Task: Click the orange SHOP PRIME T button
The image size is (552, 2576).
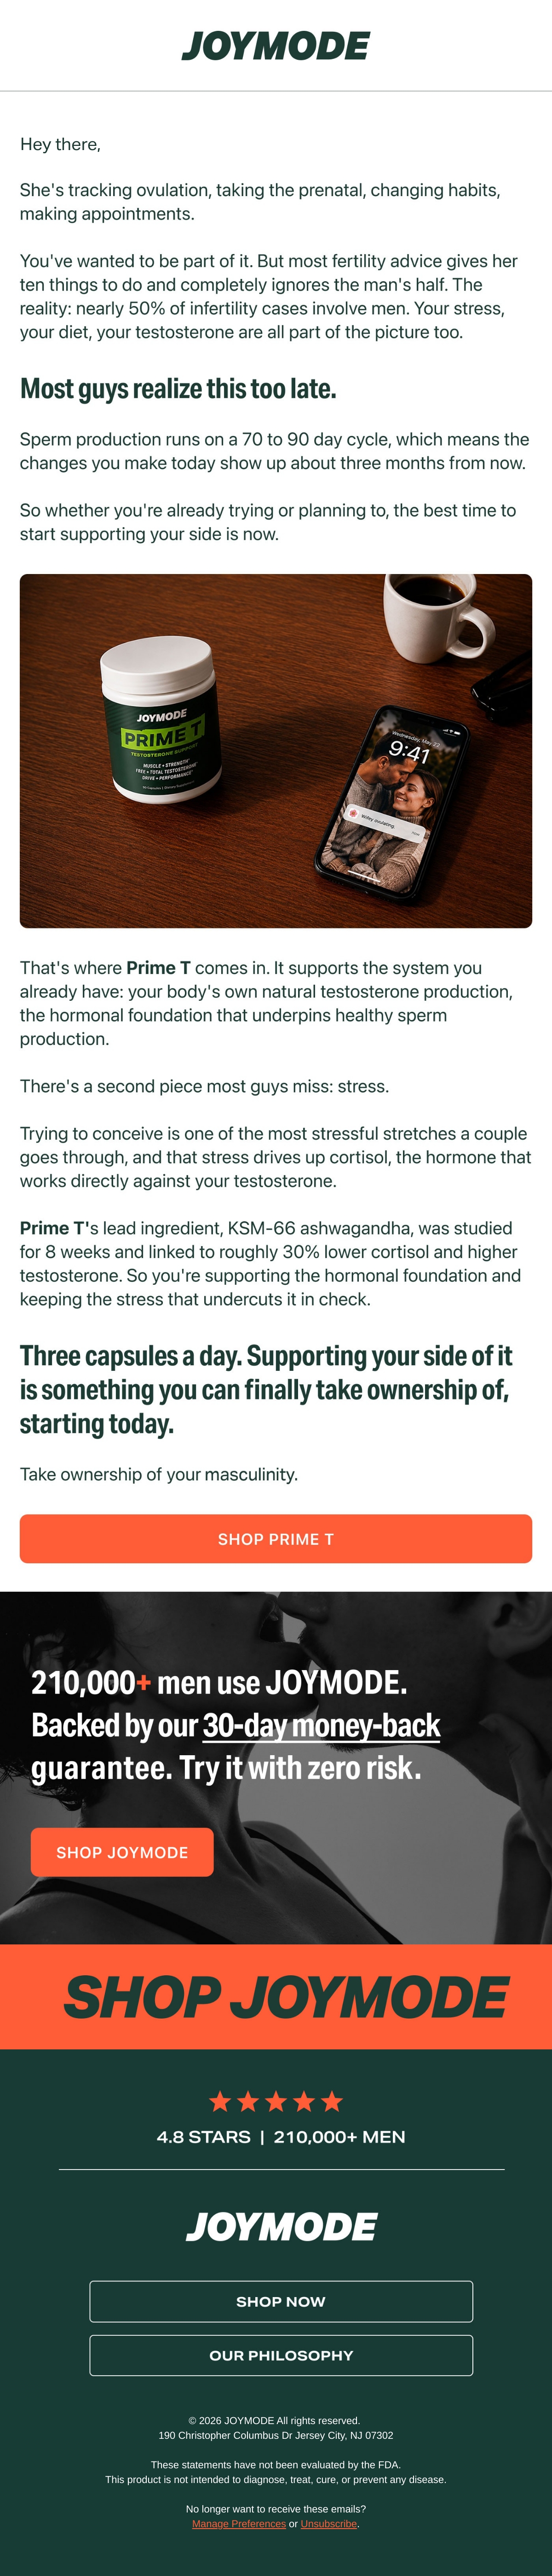Action: (x=276, y=1539)
